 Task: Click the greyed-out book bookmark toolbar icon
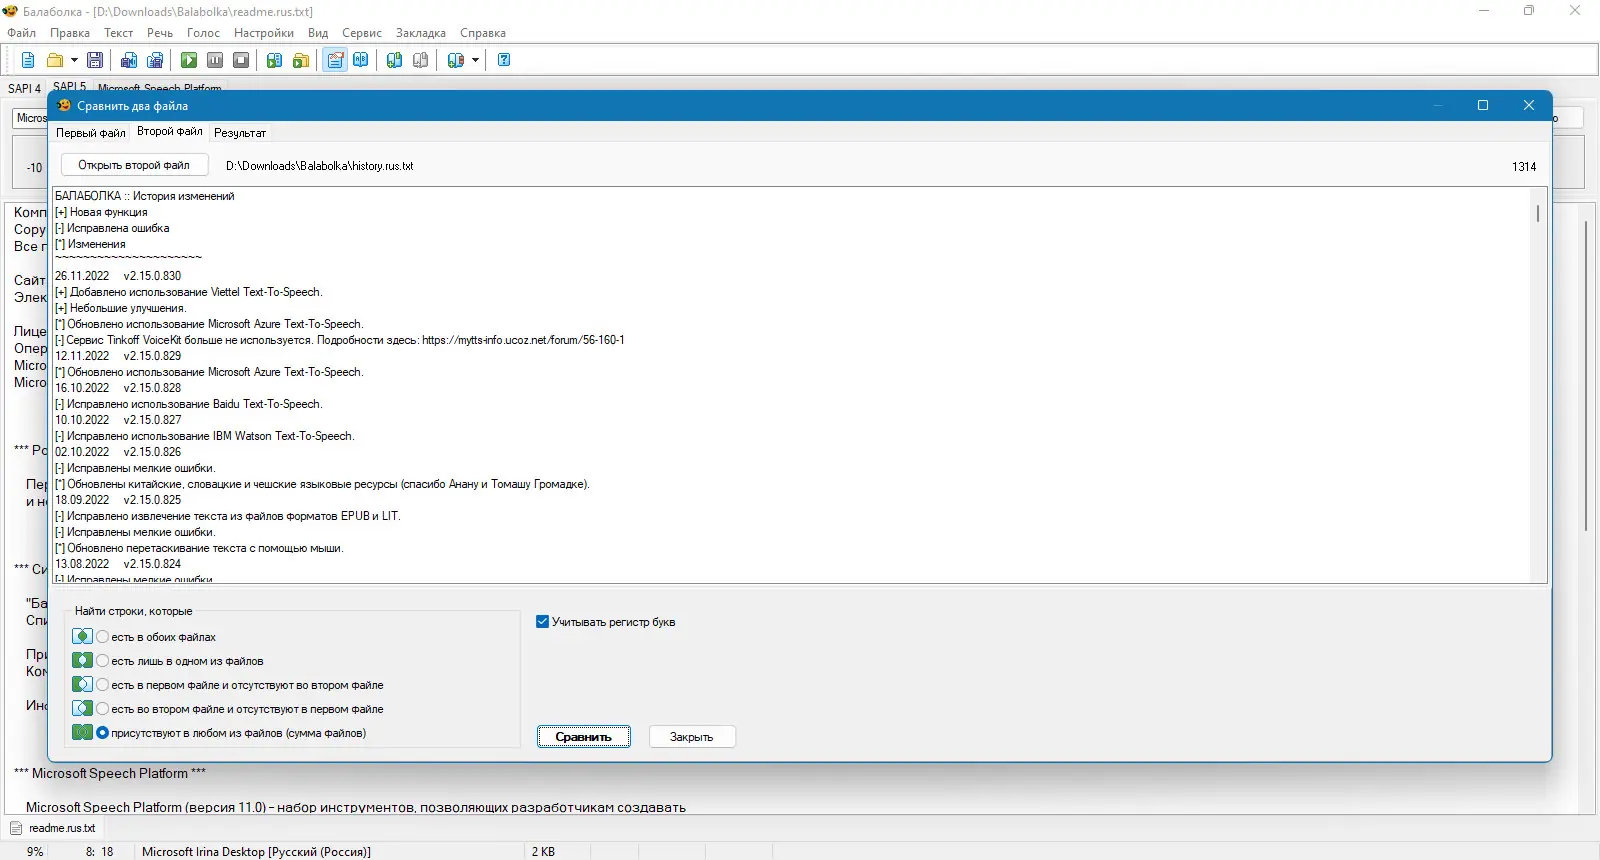pos(421,60)
